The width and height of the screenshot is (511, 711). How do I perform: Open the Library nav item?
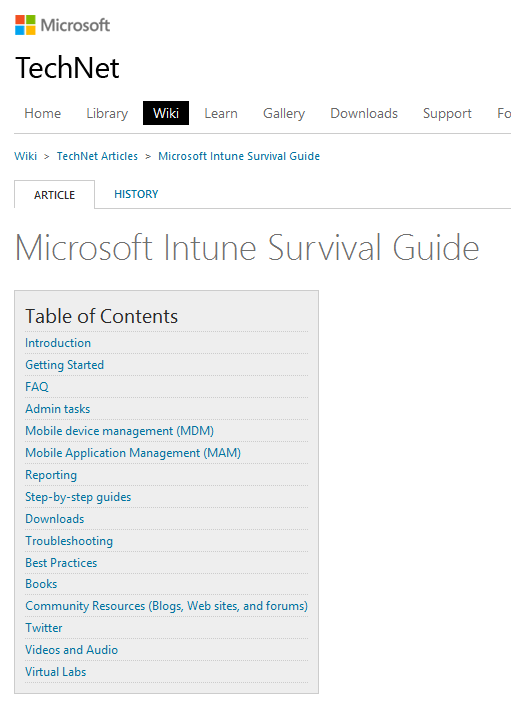[107, 113]
